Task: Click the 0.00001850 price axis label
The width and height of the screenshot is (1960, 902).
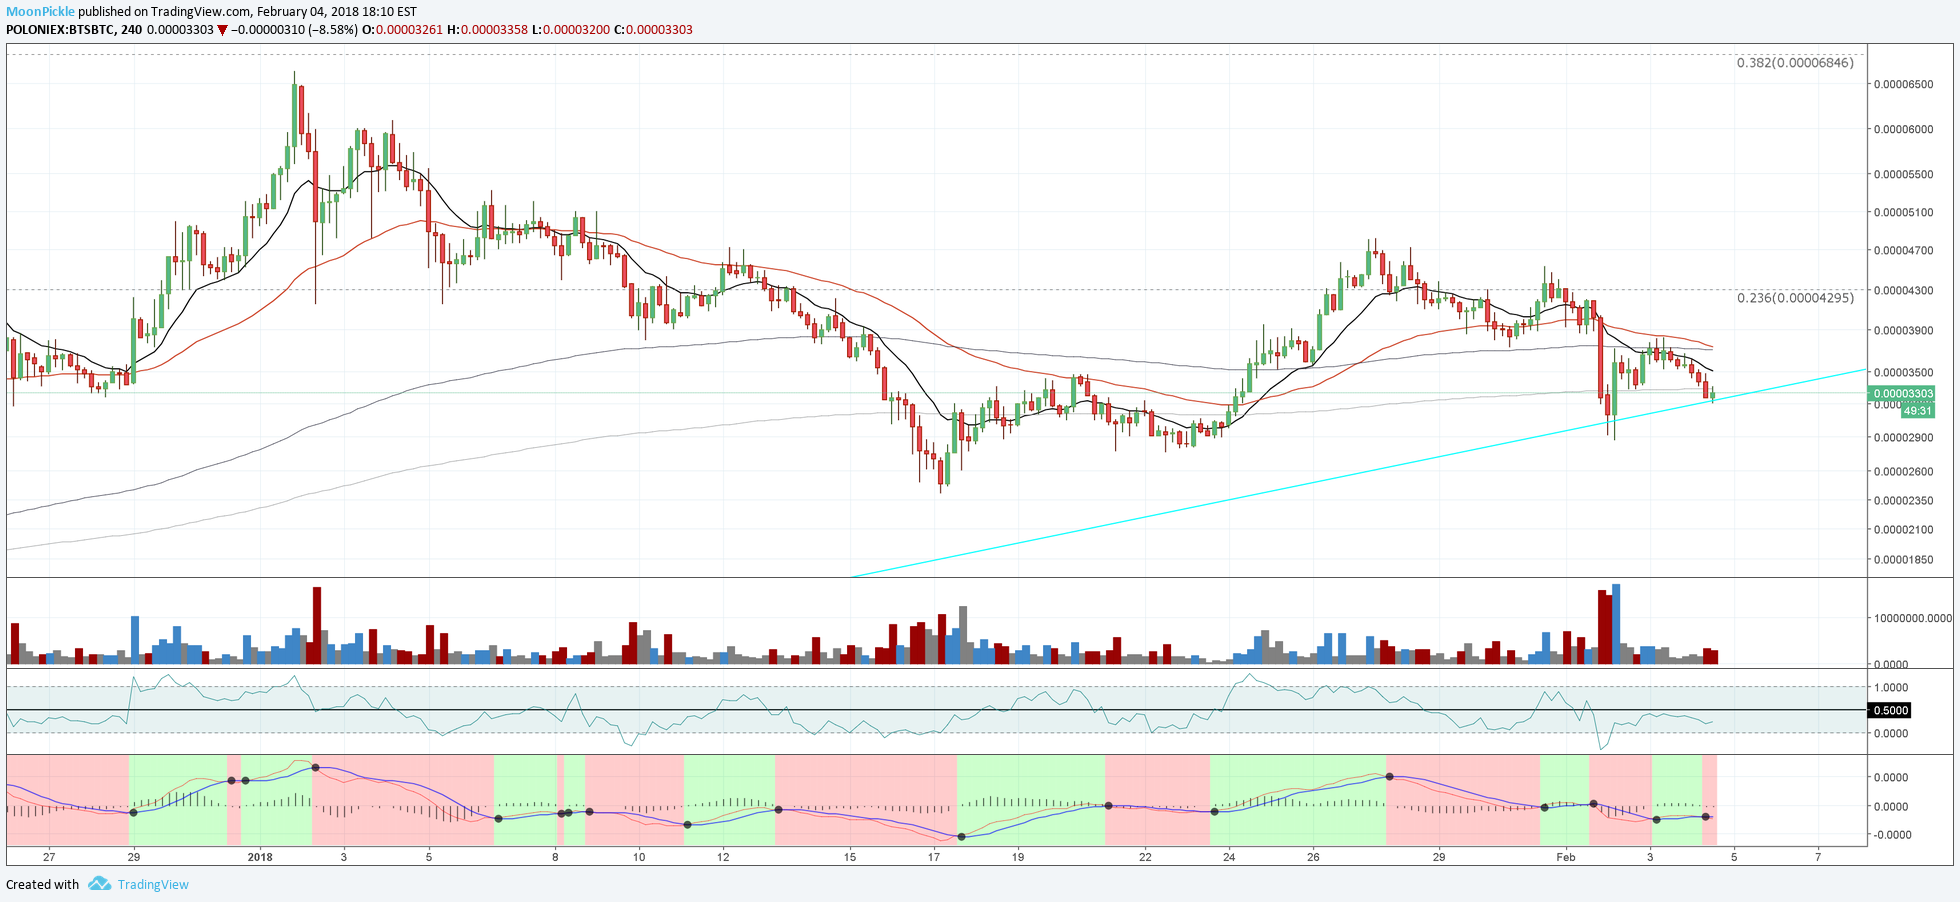Action: [1903, 560]
